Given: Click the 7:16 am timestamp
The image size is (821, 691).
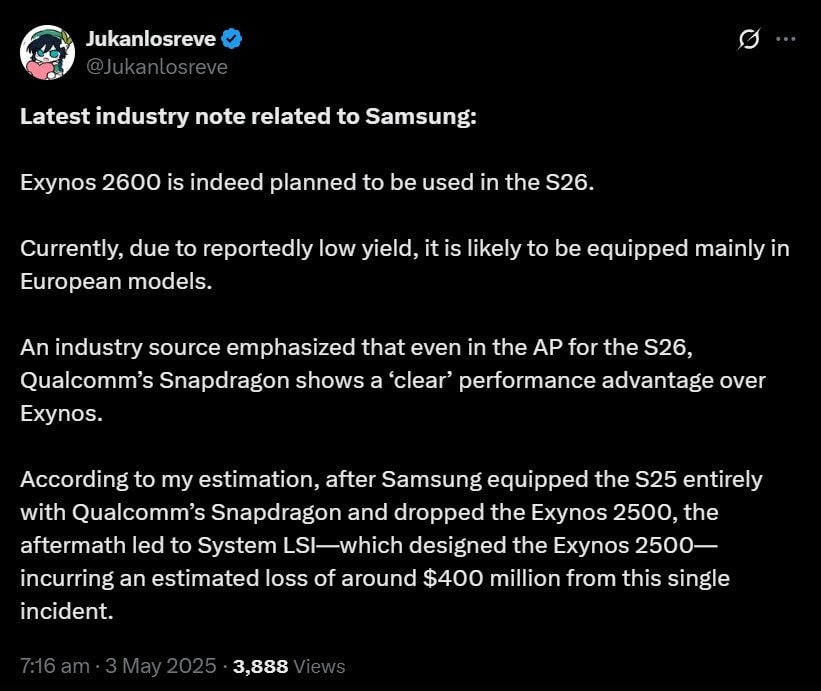Looking at the screenshot, I should pyautogui.click(x=54, y=666).
